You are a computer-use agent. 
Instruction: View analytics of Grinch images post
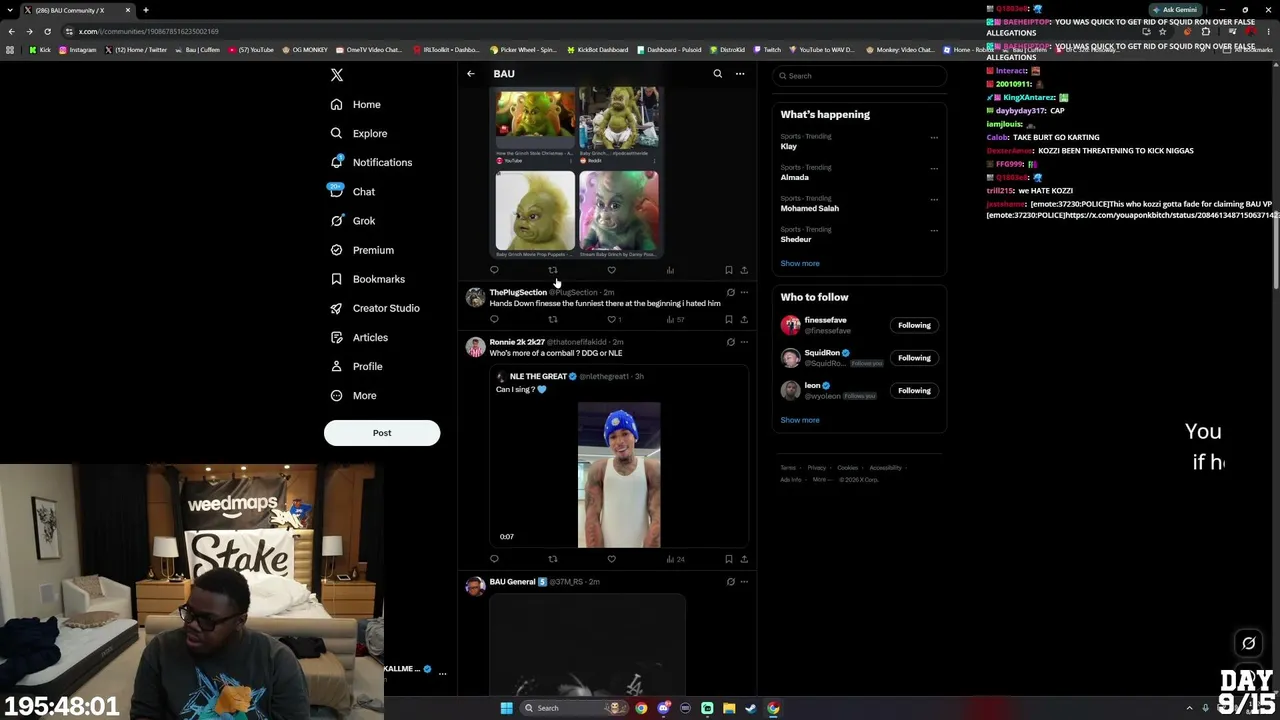click(x=670, y=270)
